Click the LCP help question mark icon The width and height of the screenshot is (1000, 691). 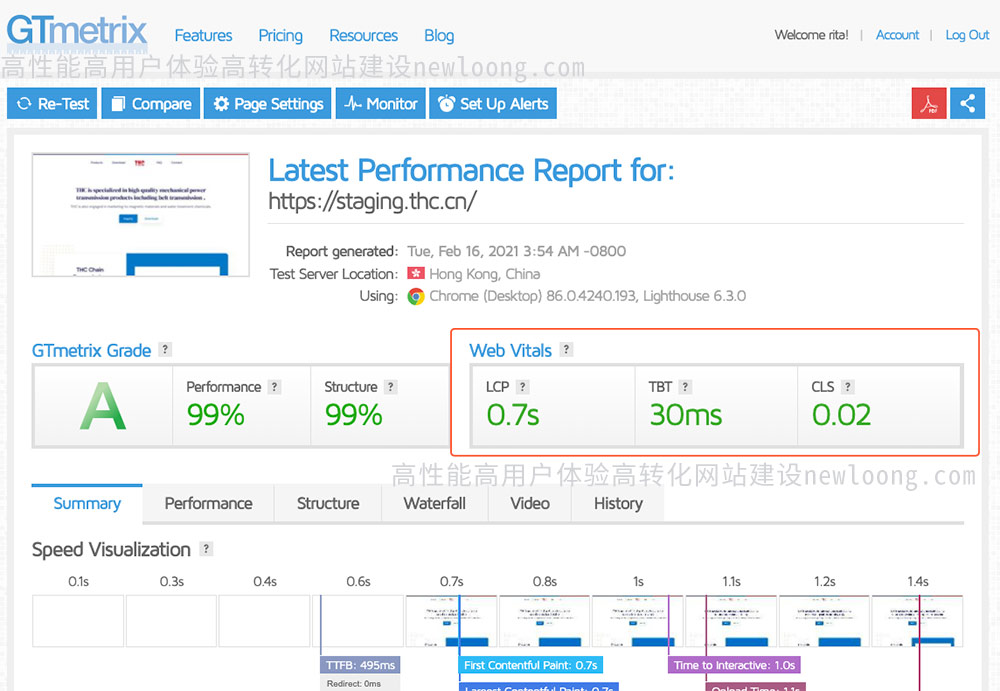coord(522,387)
